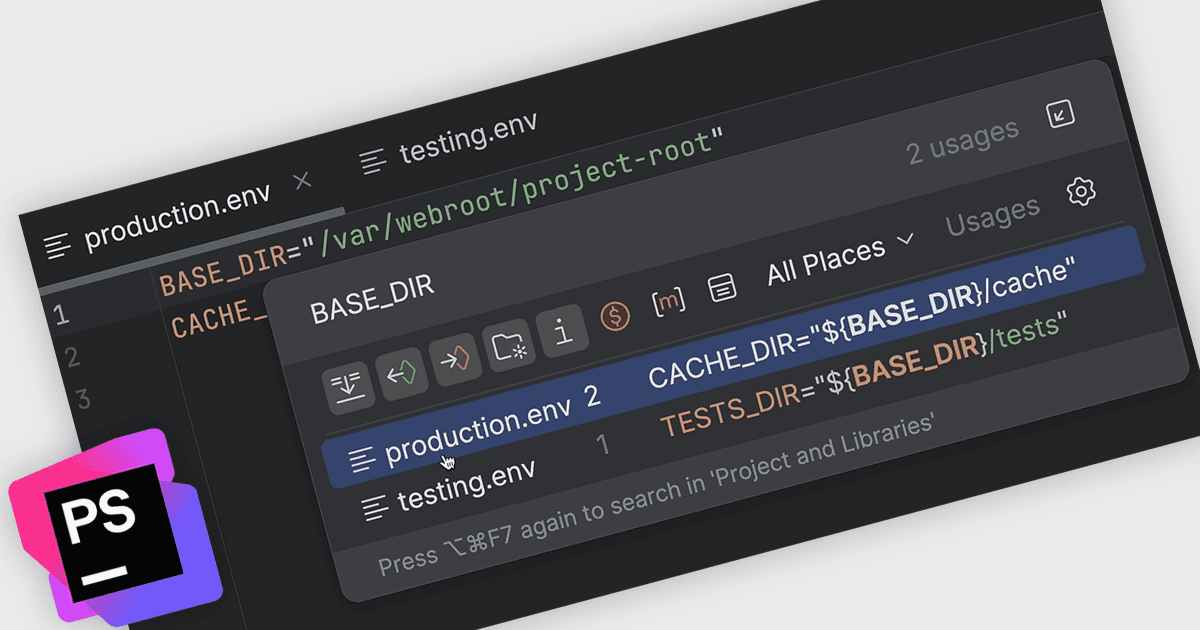Open usages settings gear icon
Viewport: 1200px width, 630px height.
point(1081,191)
